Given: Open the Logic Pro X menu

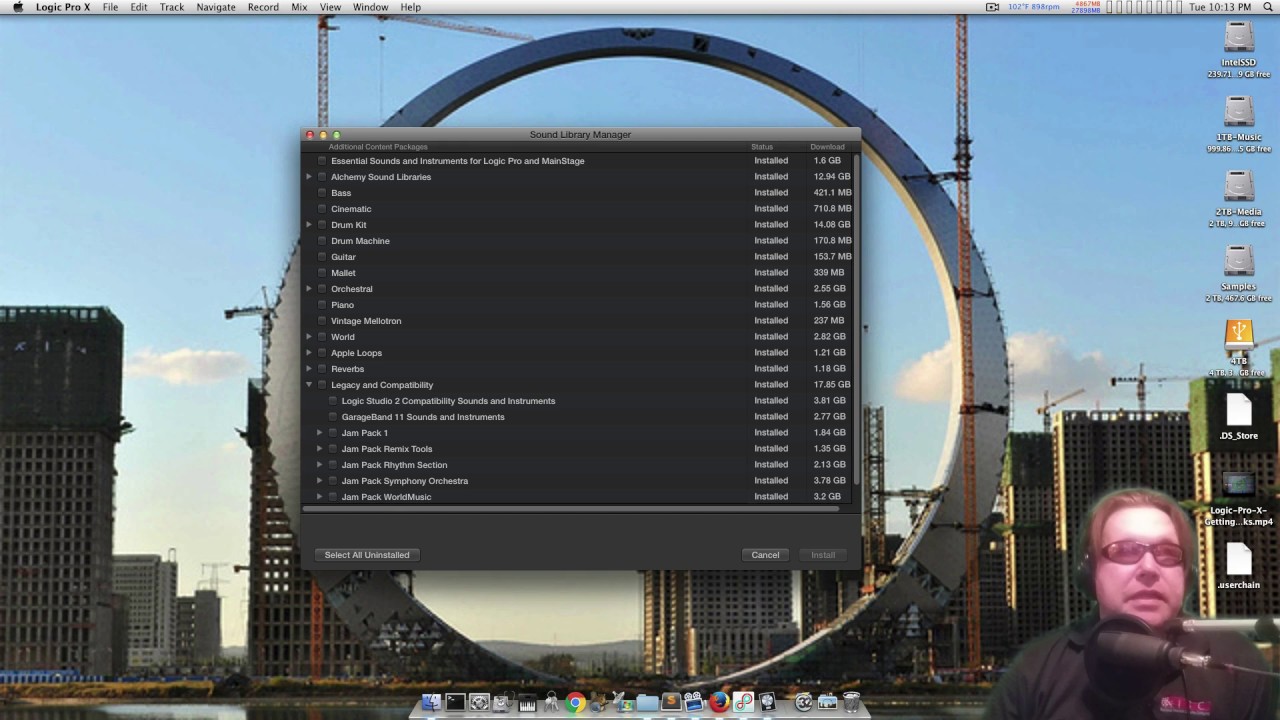Looking at the screenshot, I should 62,7.
